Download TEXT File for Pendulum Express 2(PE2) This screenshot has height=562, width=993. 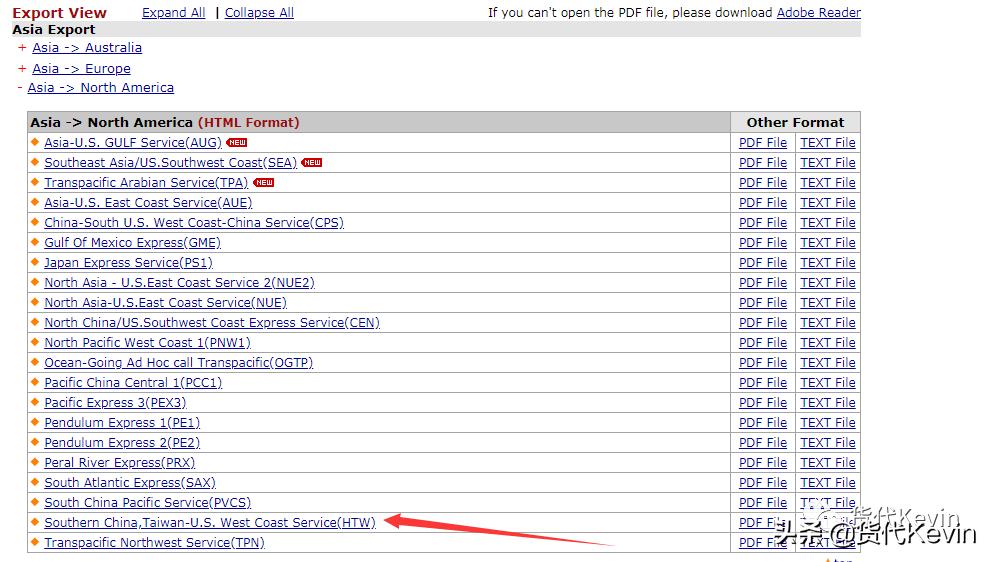pos(828,443)
